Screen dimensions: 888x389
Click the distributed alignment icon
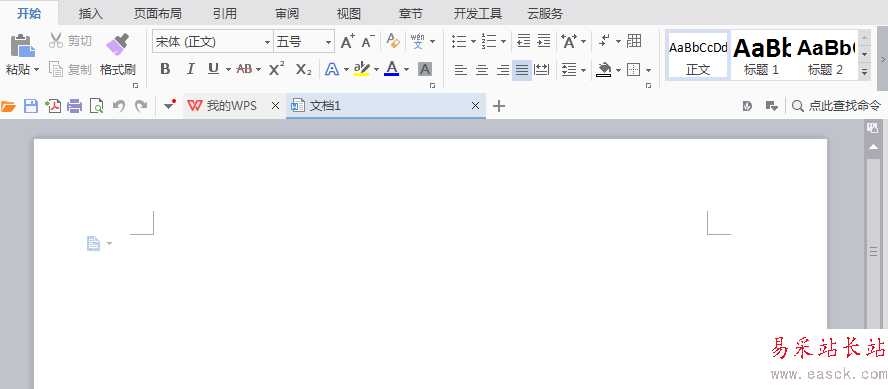[x=542, y=70]
